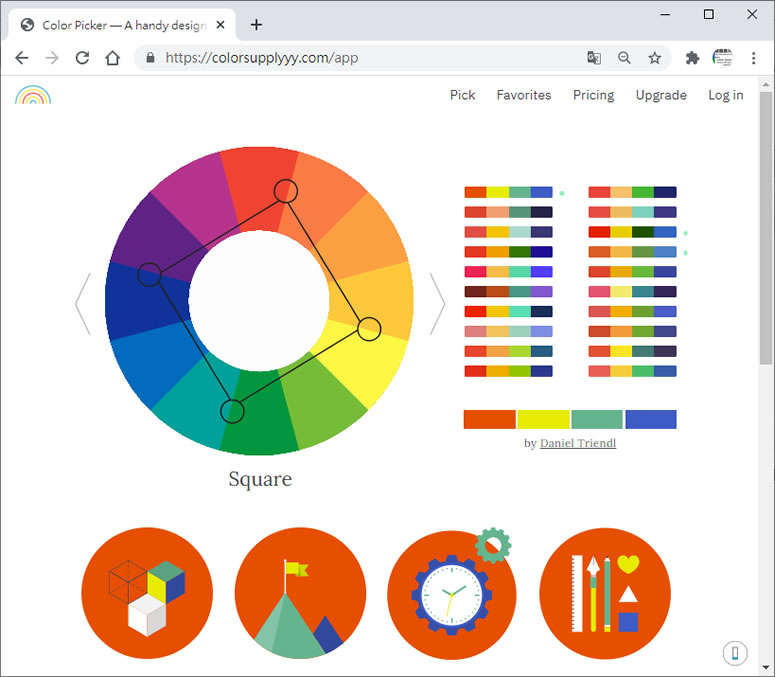Select the isometric cubes illustration
The image size is (775, 677).
click(147, 593)
